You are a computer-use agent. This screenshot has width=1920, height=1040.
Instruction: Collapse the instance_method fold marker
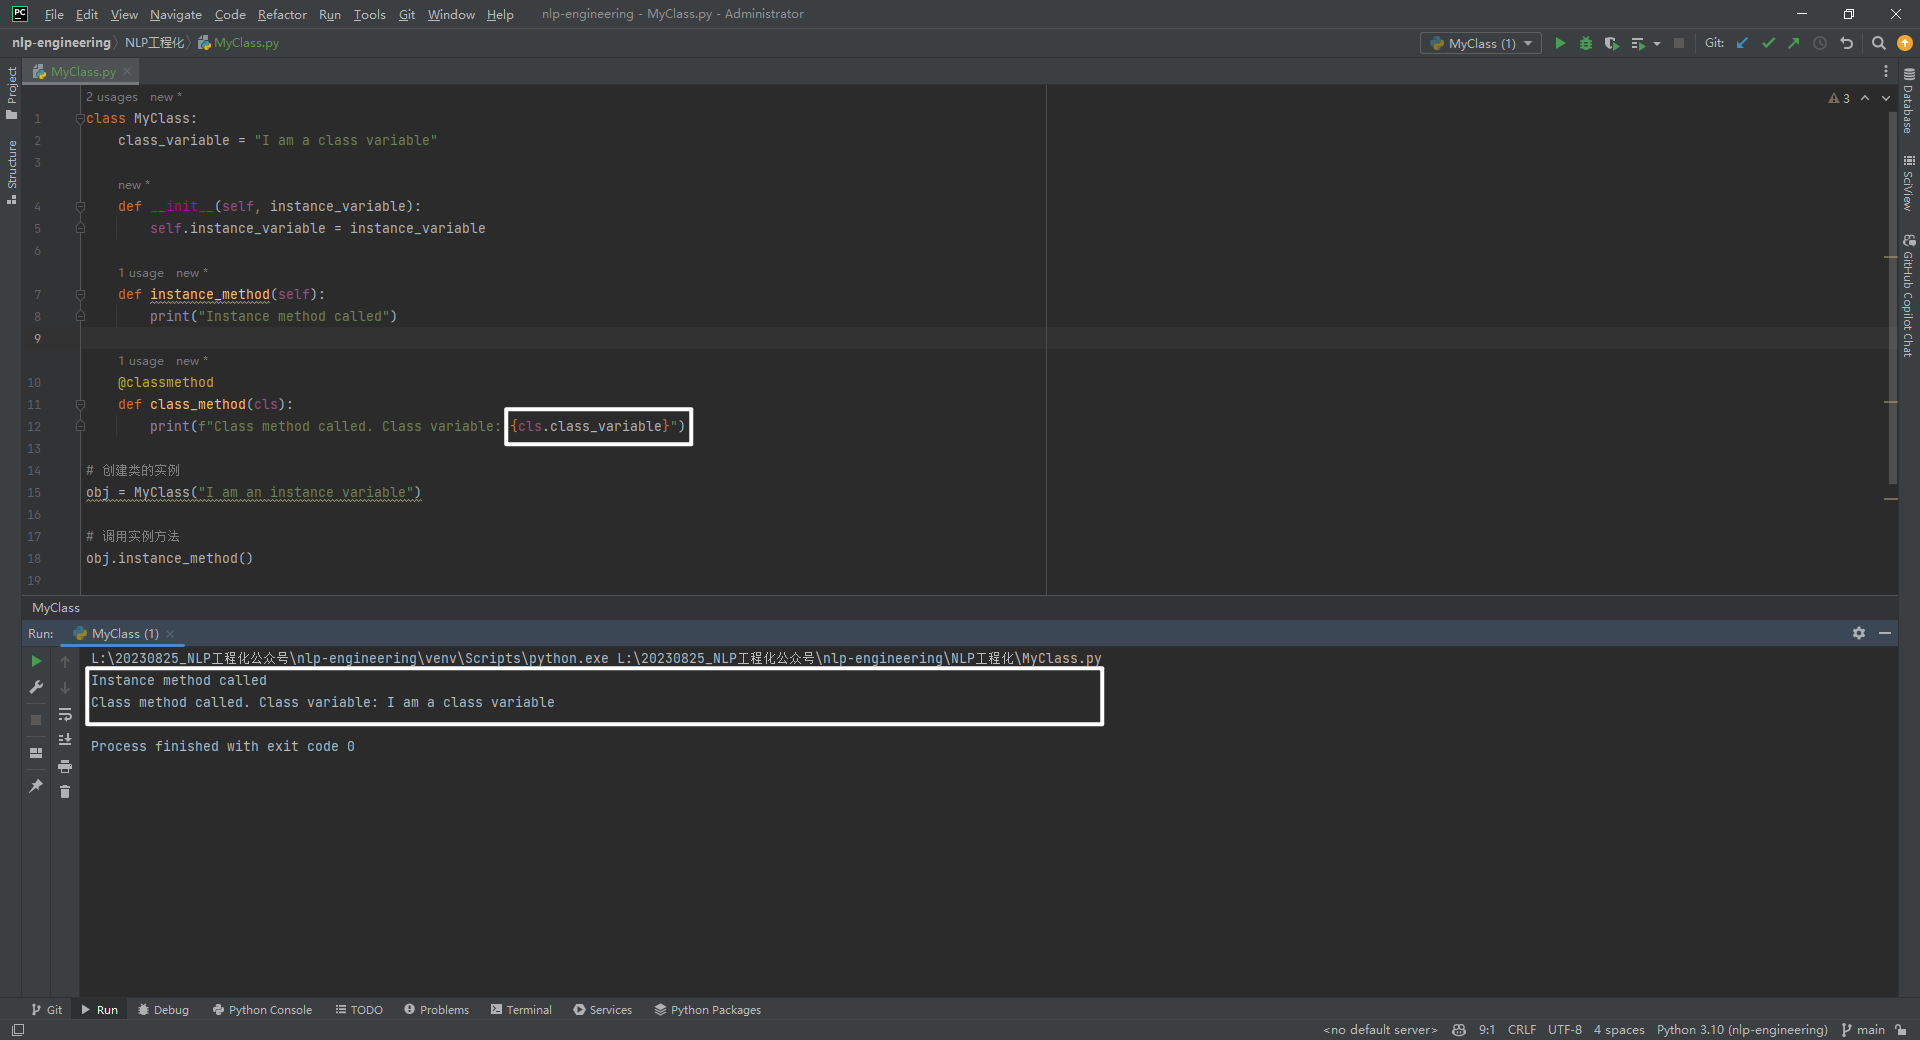(x=80, y=294)
